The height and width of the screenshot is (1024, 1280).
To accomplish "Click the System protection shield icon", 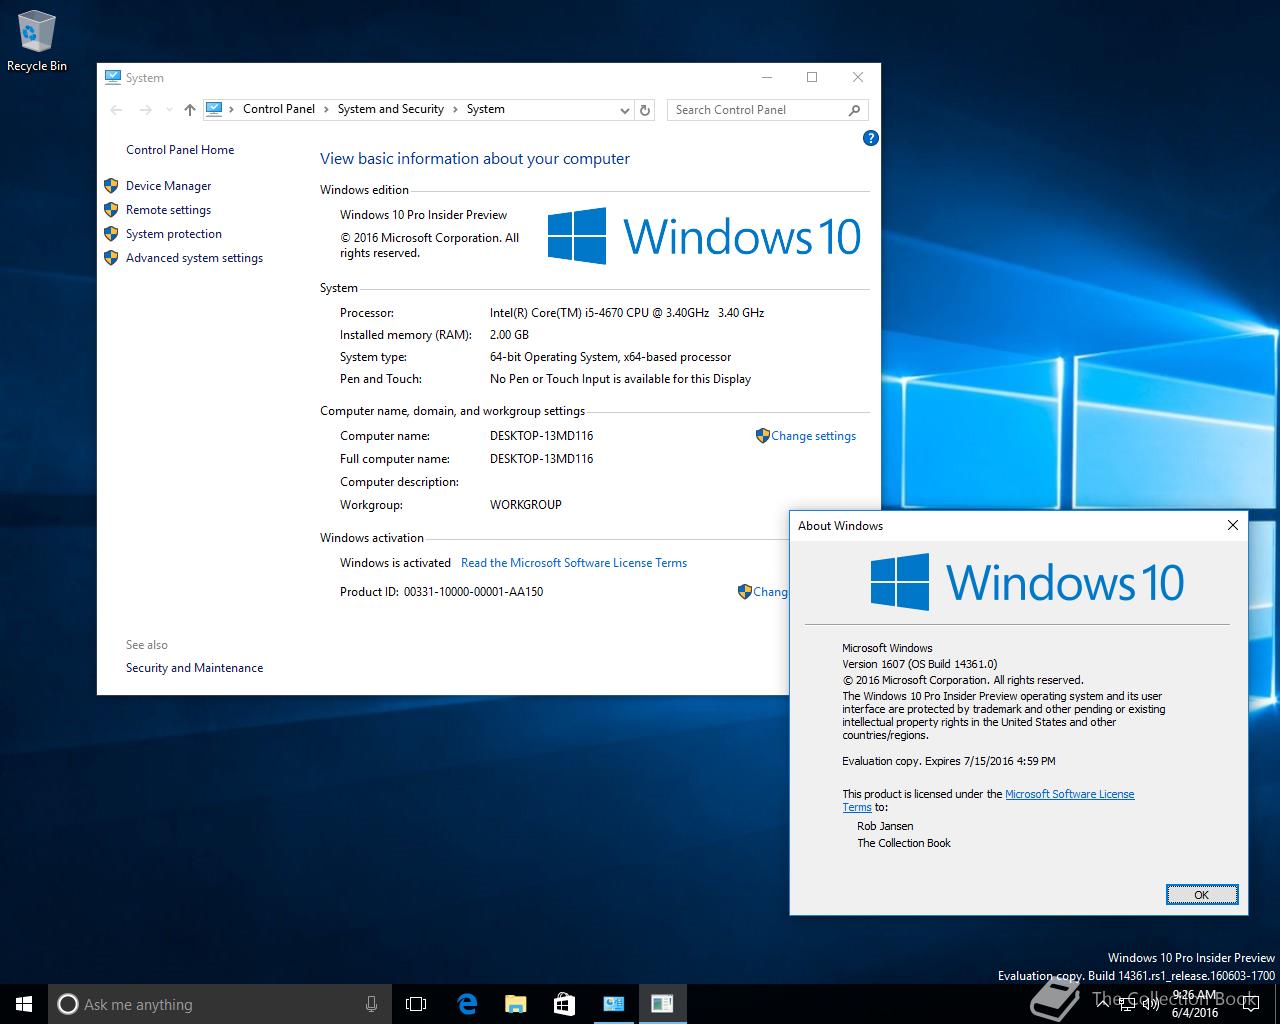I will click(111, 234).
